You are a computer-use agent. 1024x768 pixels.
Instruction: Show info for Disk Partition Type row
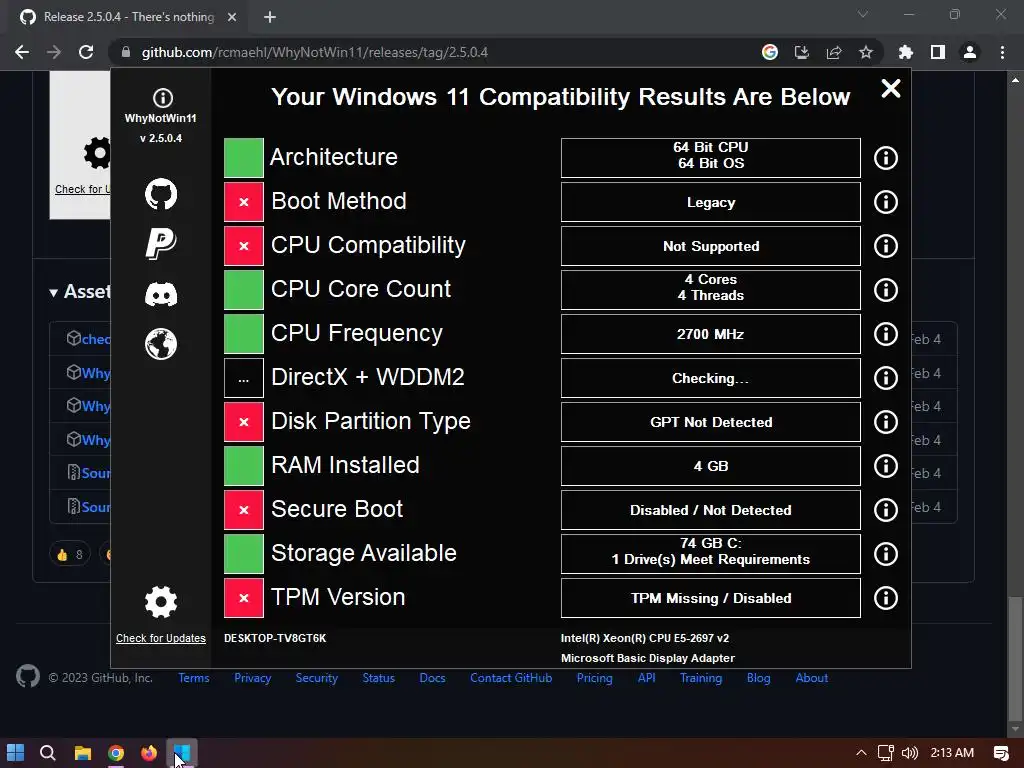tap(886, 422)
